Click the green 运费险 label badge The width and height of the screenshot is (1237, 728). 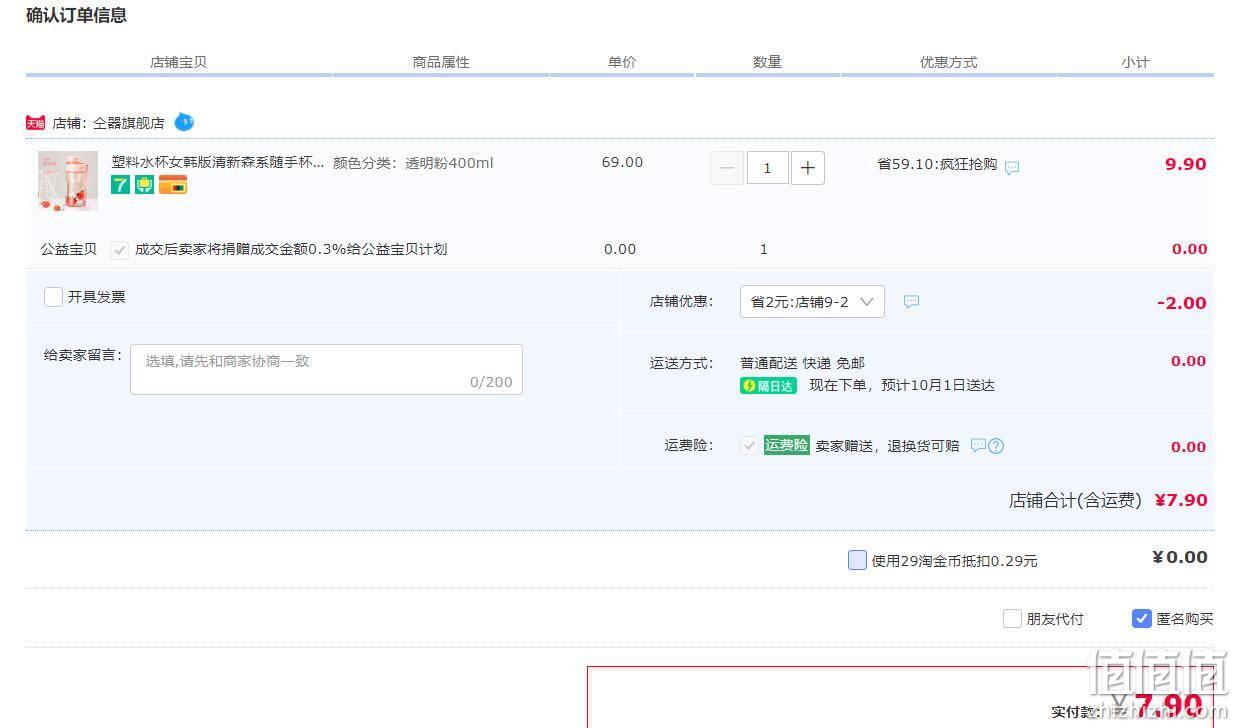point(786,446)
